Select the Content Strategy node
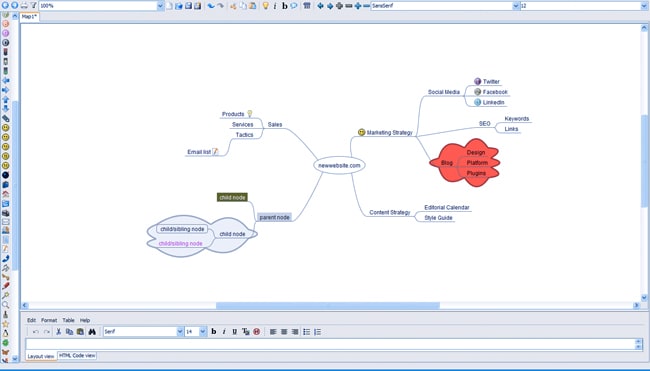The width and height of the screenshot is (650, 371). (x=390, y=212)
